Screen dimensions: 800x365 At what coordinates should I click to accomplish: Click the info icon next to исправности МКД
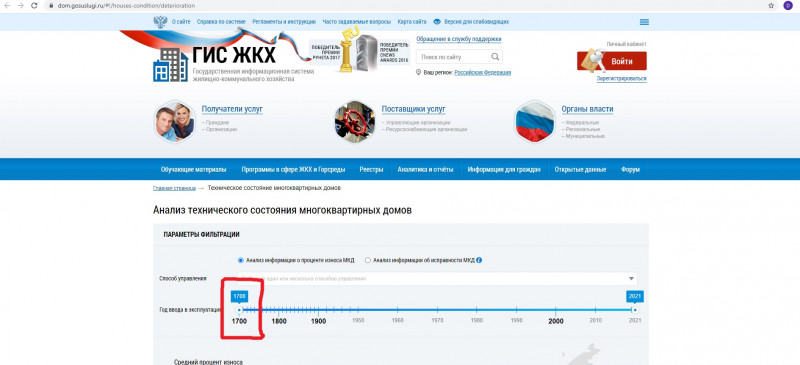479,260
